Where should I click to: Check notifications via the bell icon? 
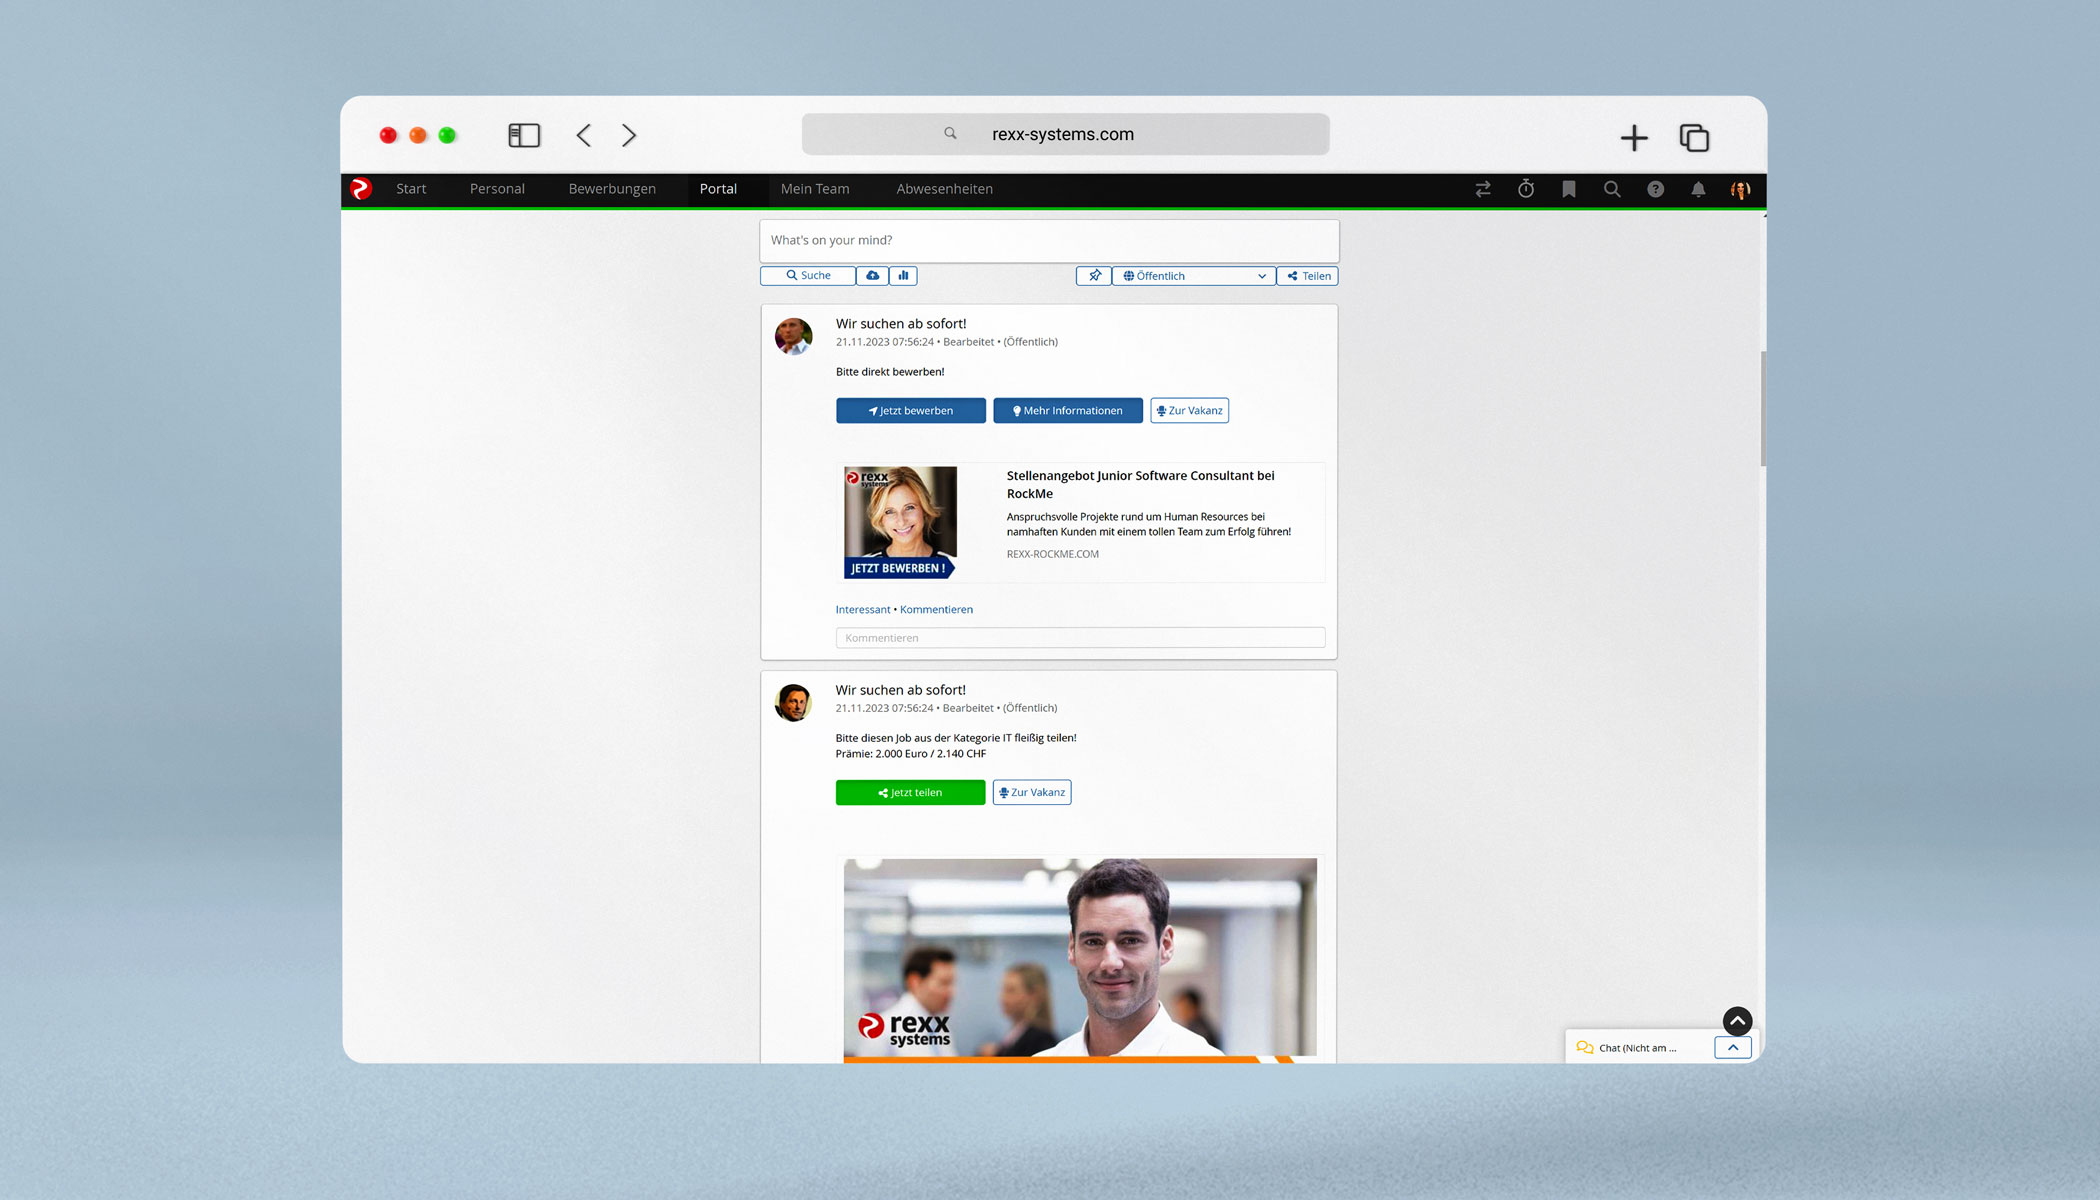coord(1698,189)
